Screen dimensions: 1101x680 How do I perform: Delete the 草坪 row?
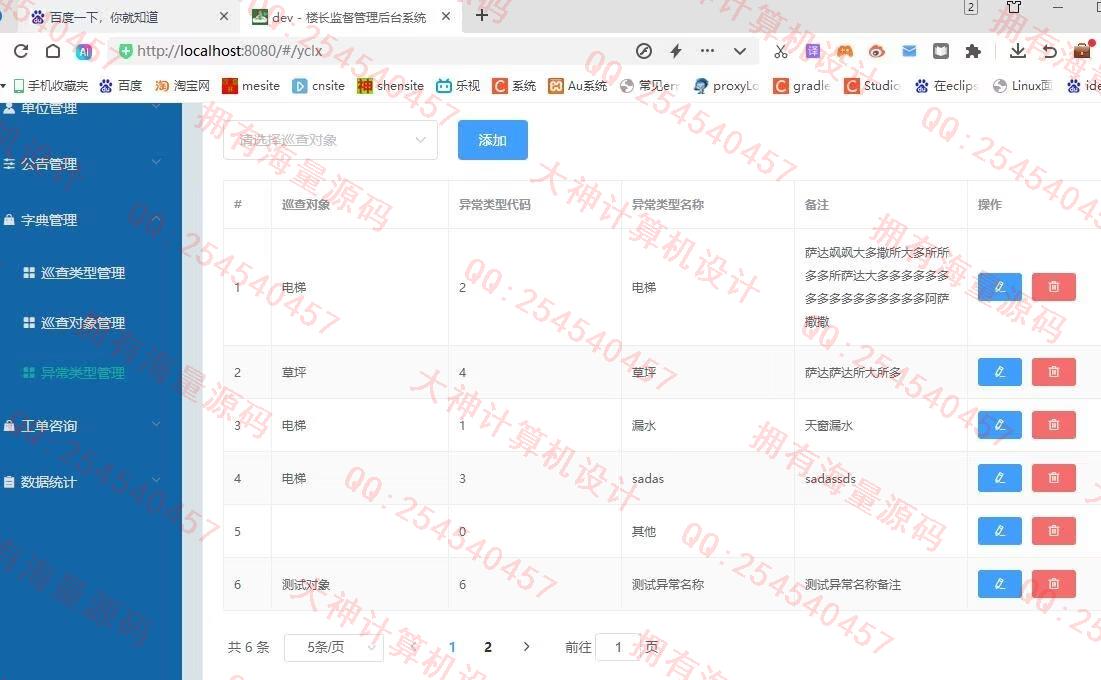tap(1053, 372)
